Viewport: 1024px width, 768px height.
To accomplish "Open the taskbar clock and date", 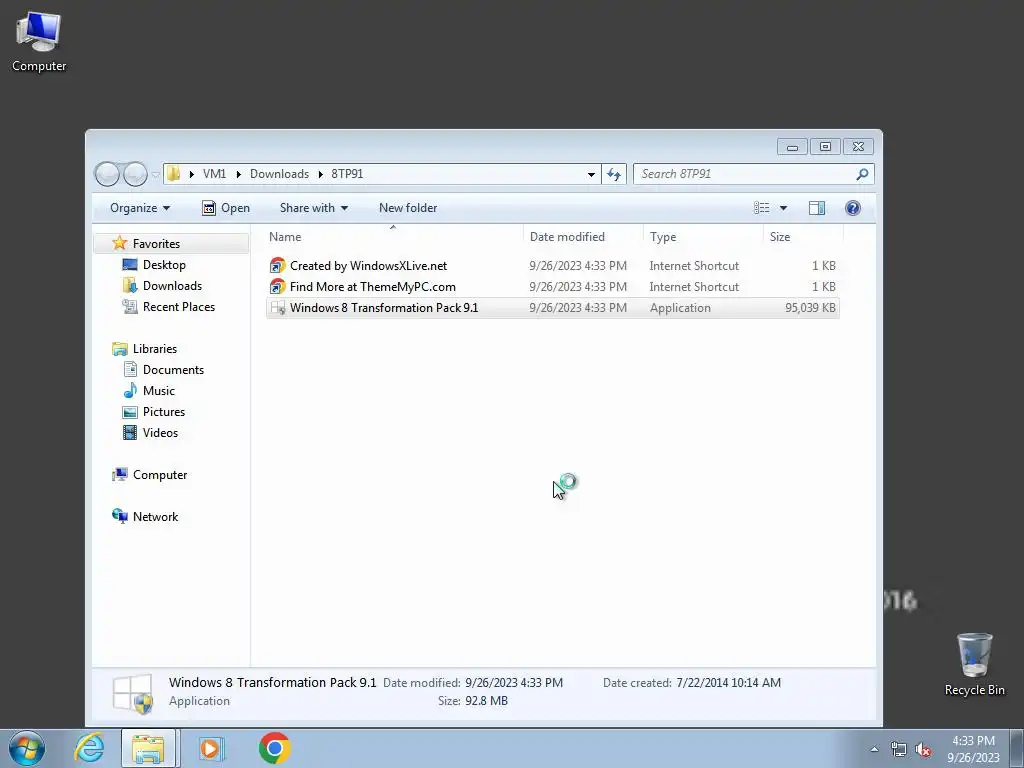I will tap(973, 749).
